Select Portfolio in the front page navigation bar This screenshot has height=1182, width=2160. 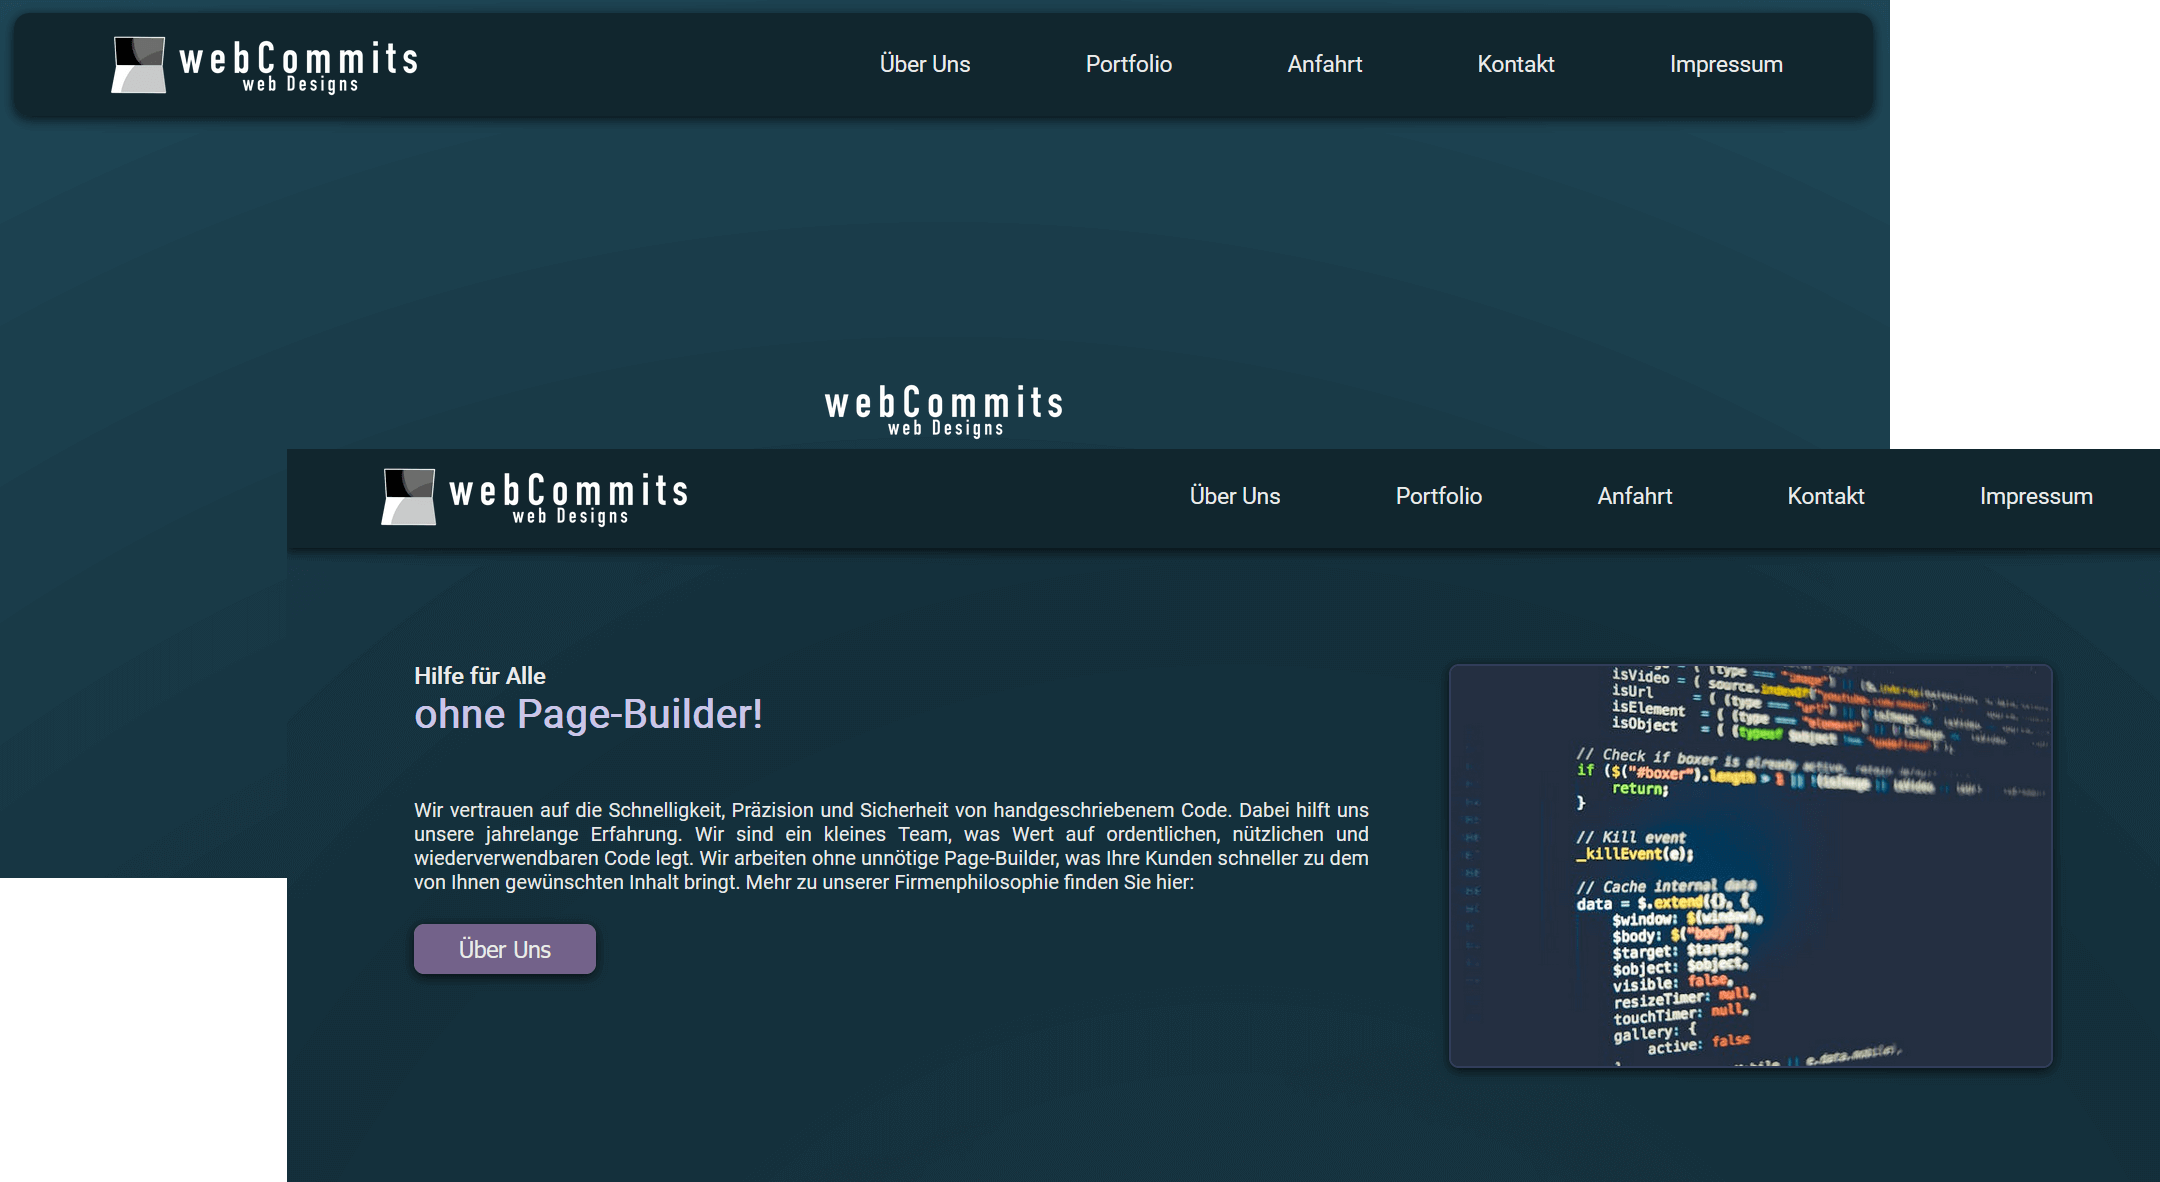(1439, 496)
